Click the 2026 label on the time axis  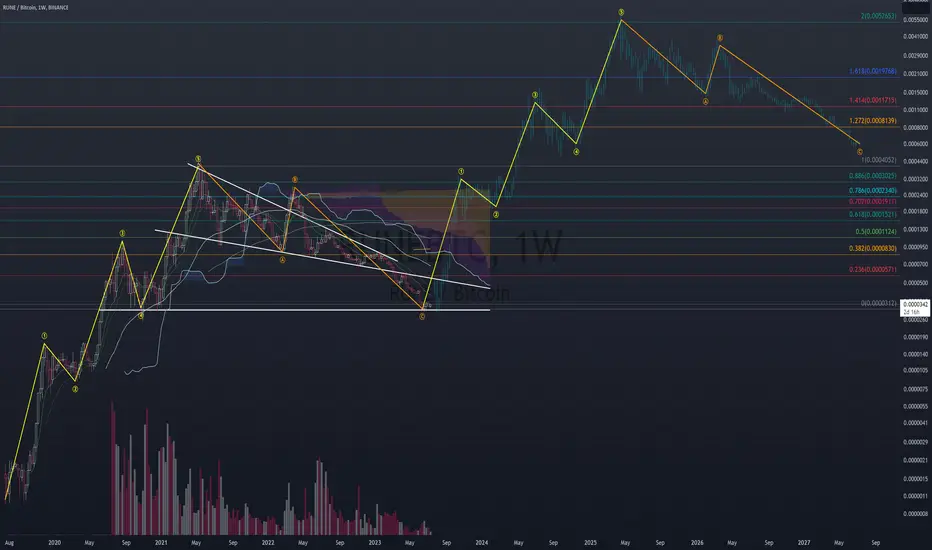point(697,543)
